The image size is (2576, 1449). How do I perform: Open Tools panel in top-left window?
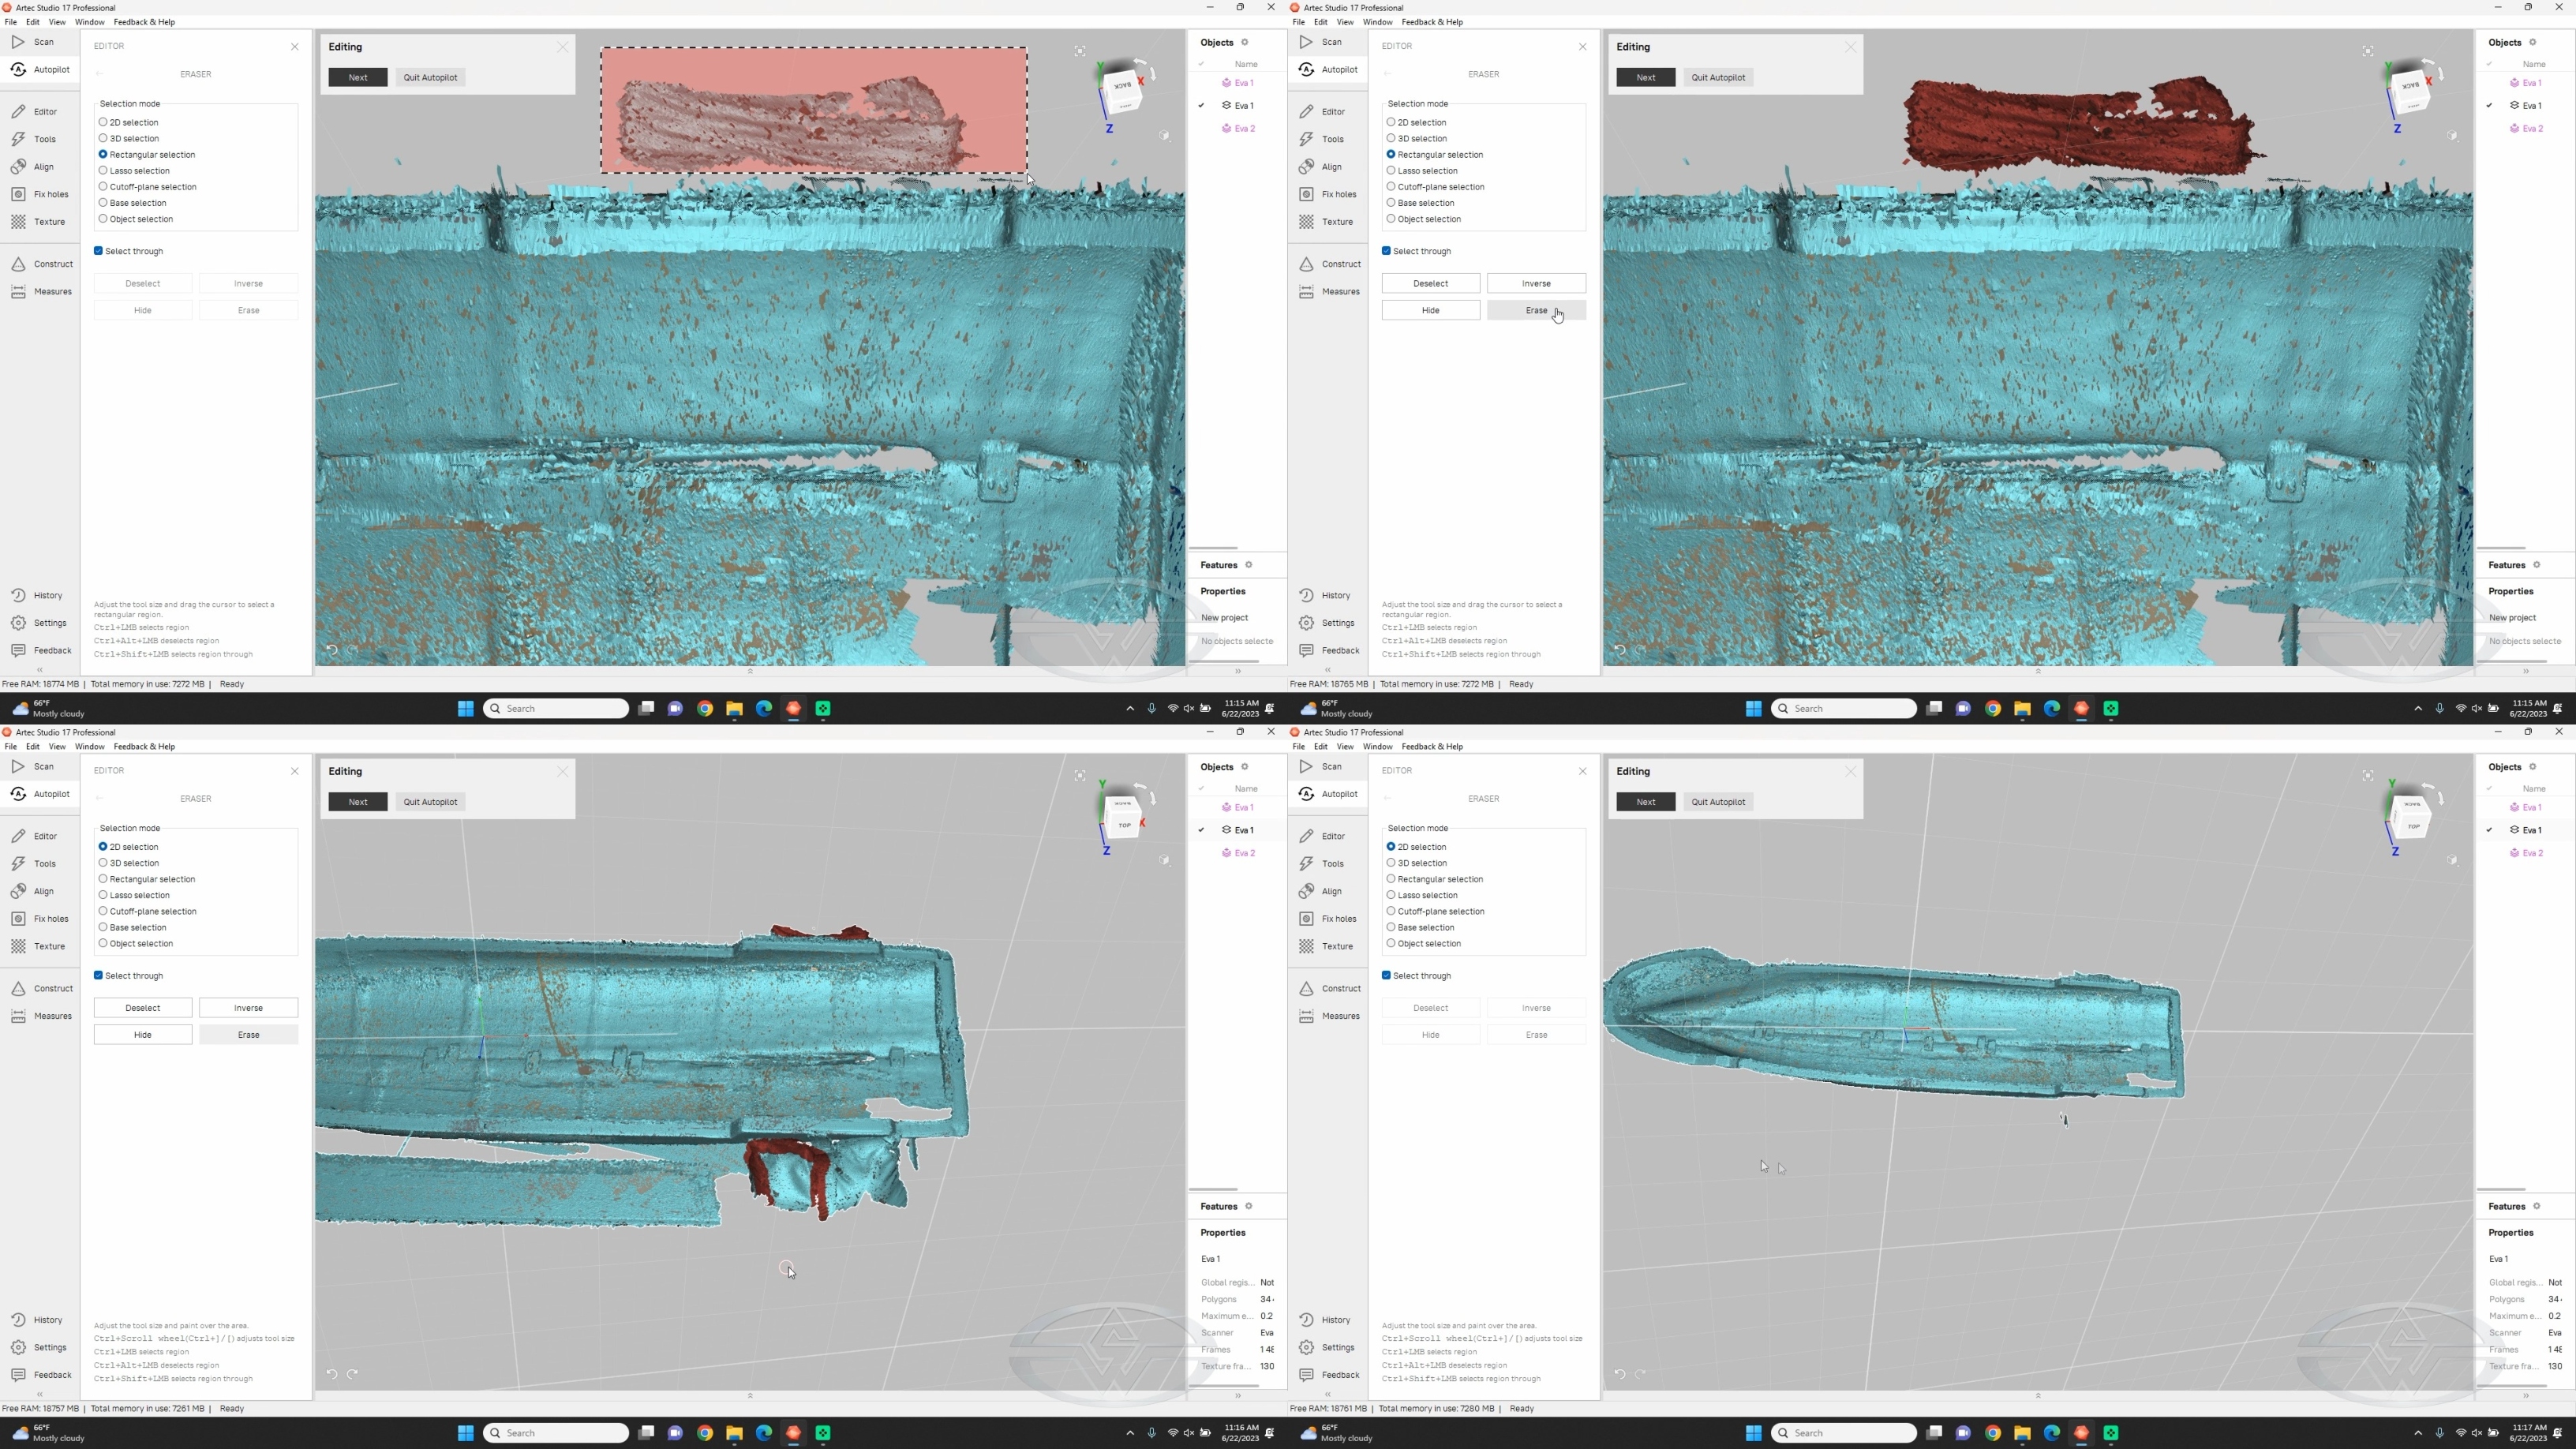click(35, 139)
